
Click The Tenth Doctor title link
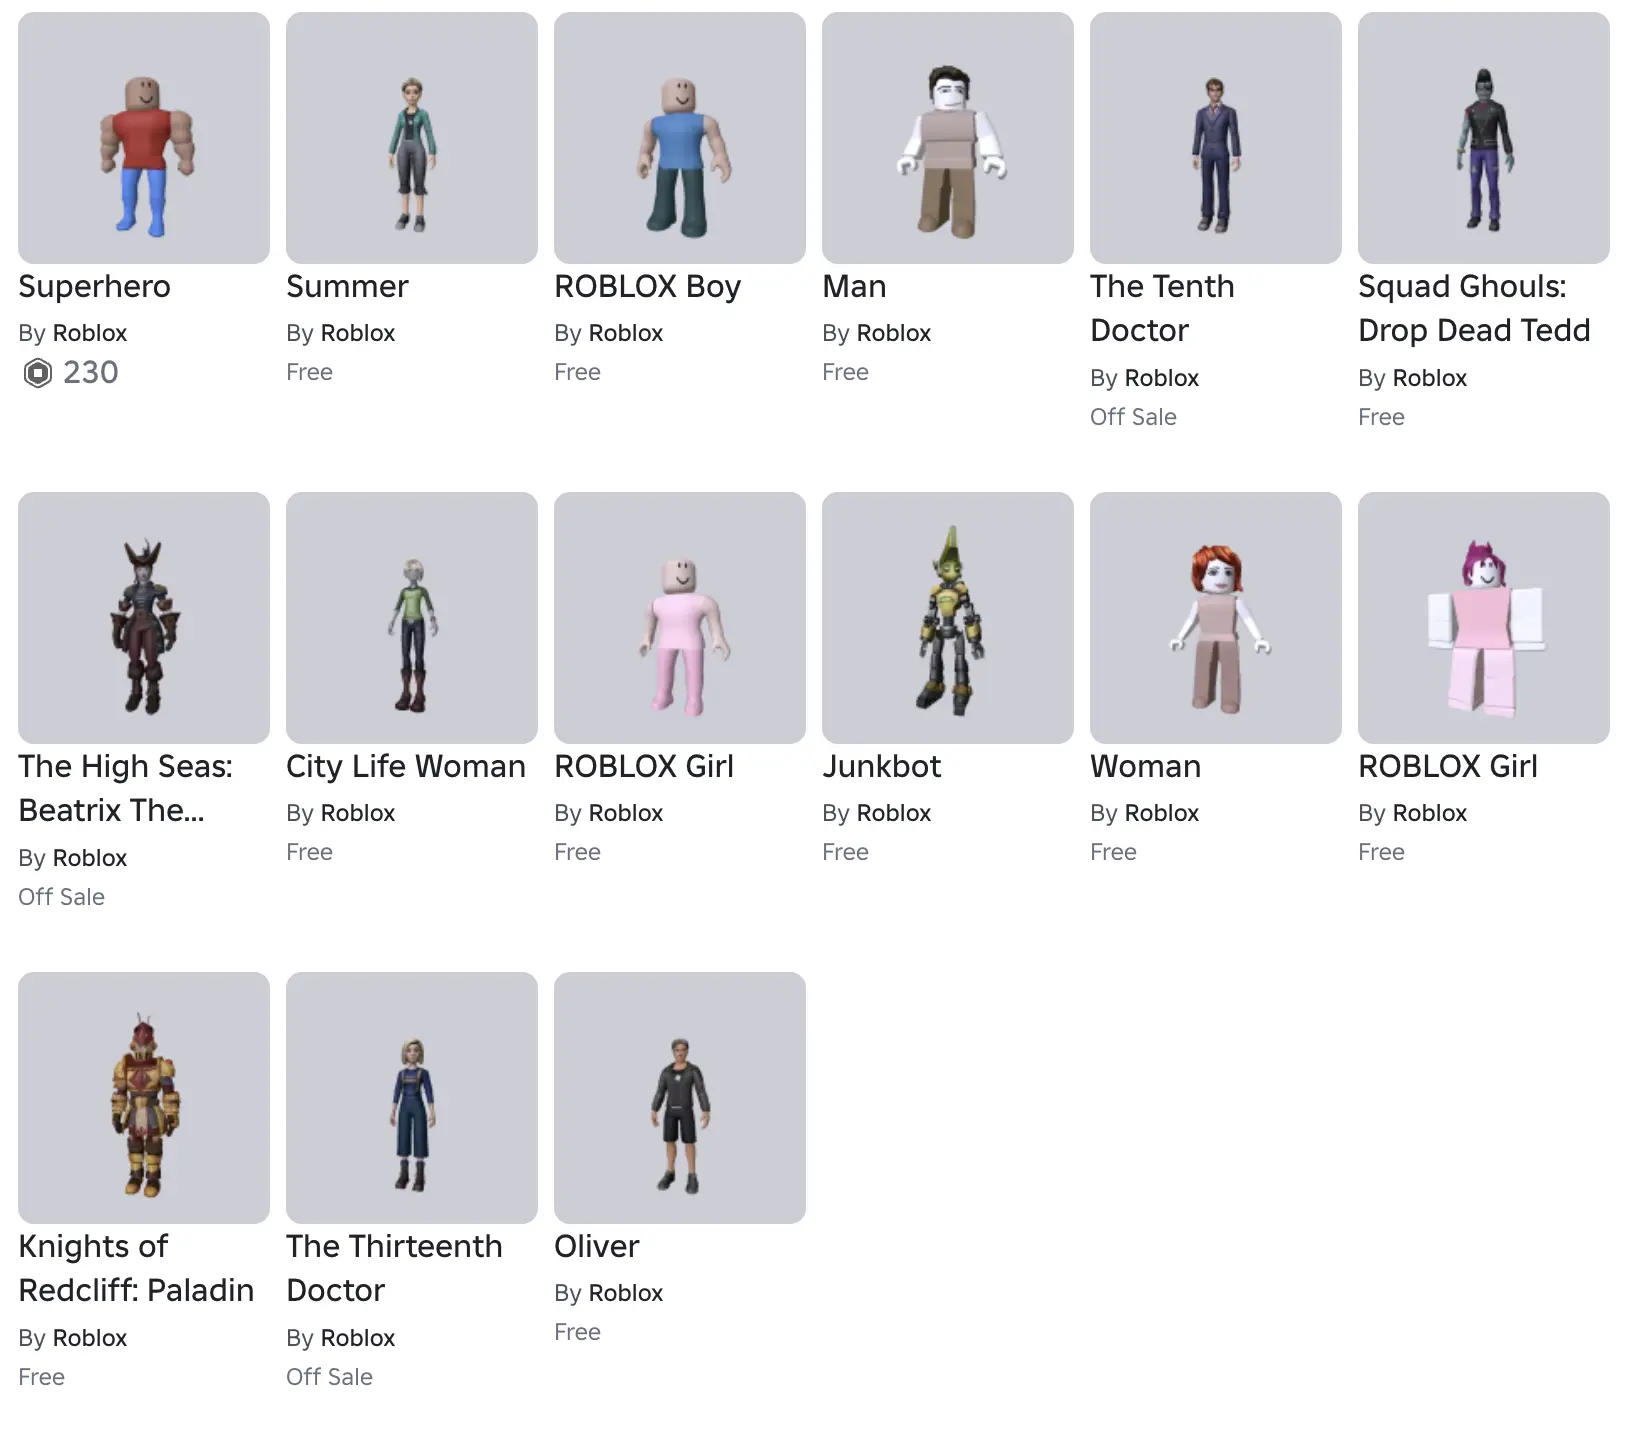1162,308
